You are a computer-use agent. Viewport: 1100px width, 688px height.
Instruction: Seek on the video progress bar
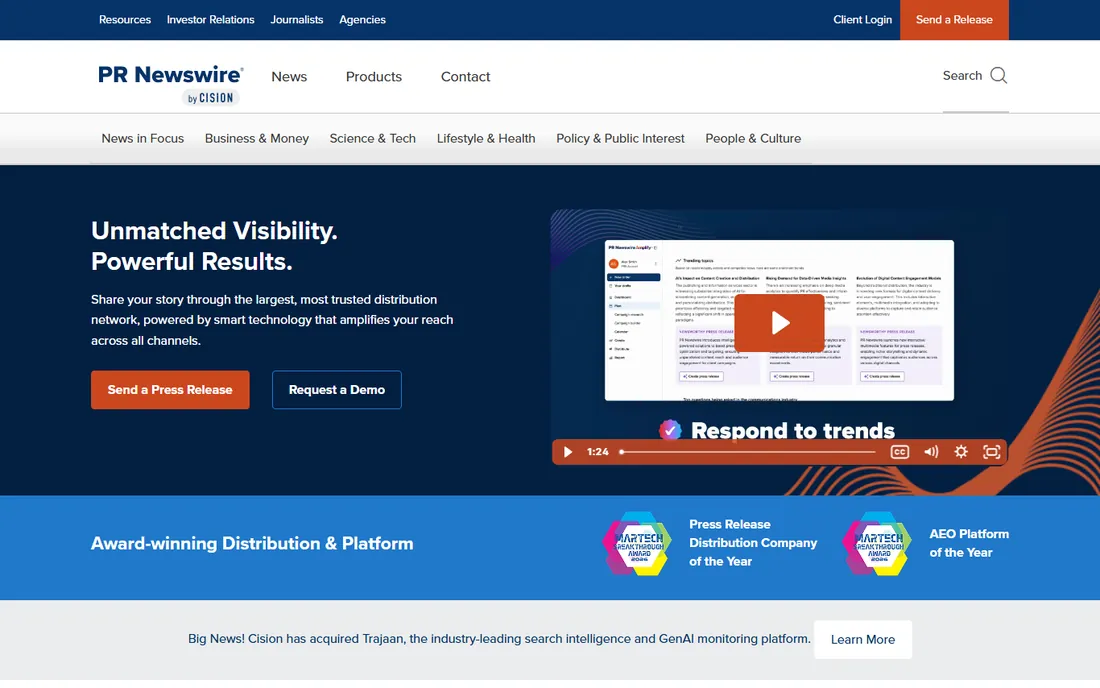pyautogui.click(x=748, y=452)
